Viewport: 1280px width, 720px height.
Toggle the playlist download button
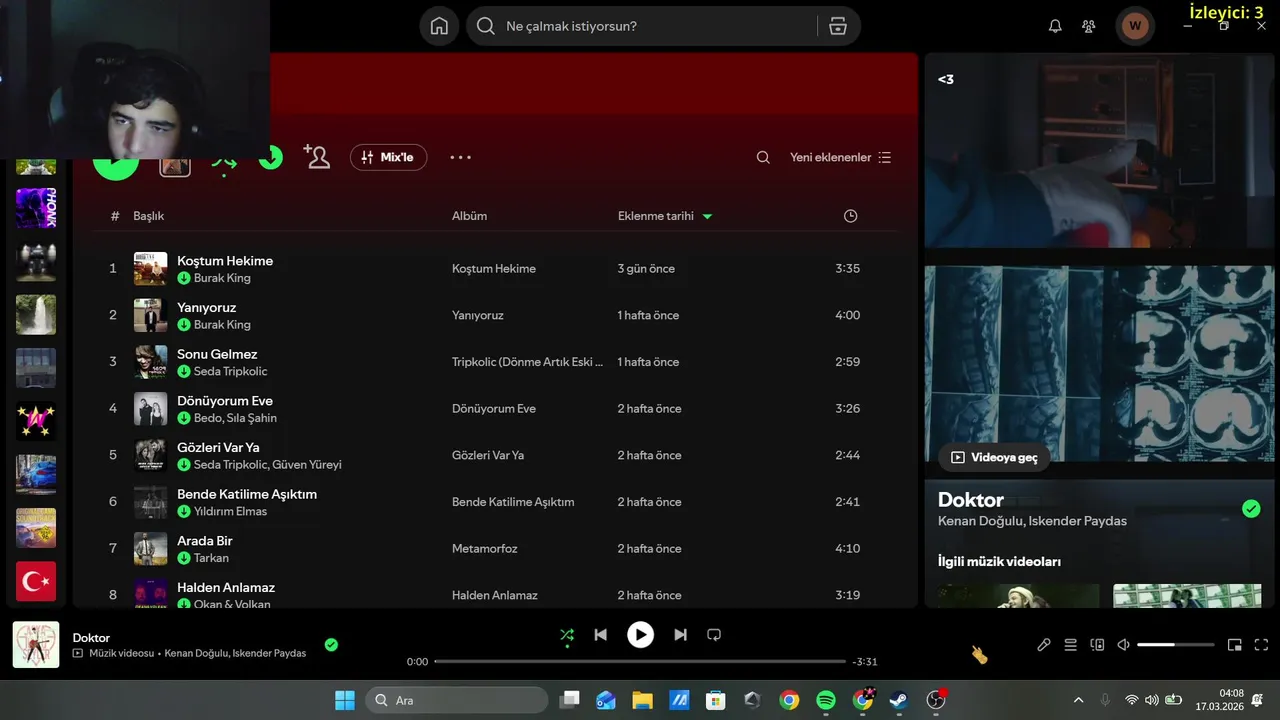click(x=271, y=157)
